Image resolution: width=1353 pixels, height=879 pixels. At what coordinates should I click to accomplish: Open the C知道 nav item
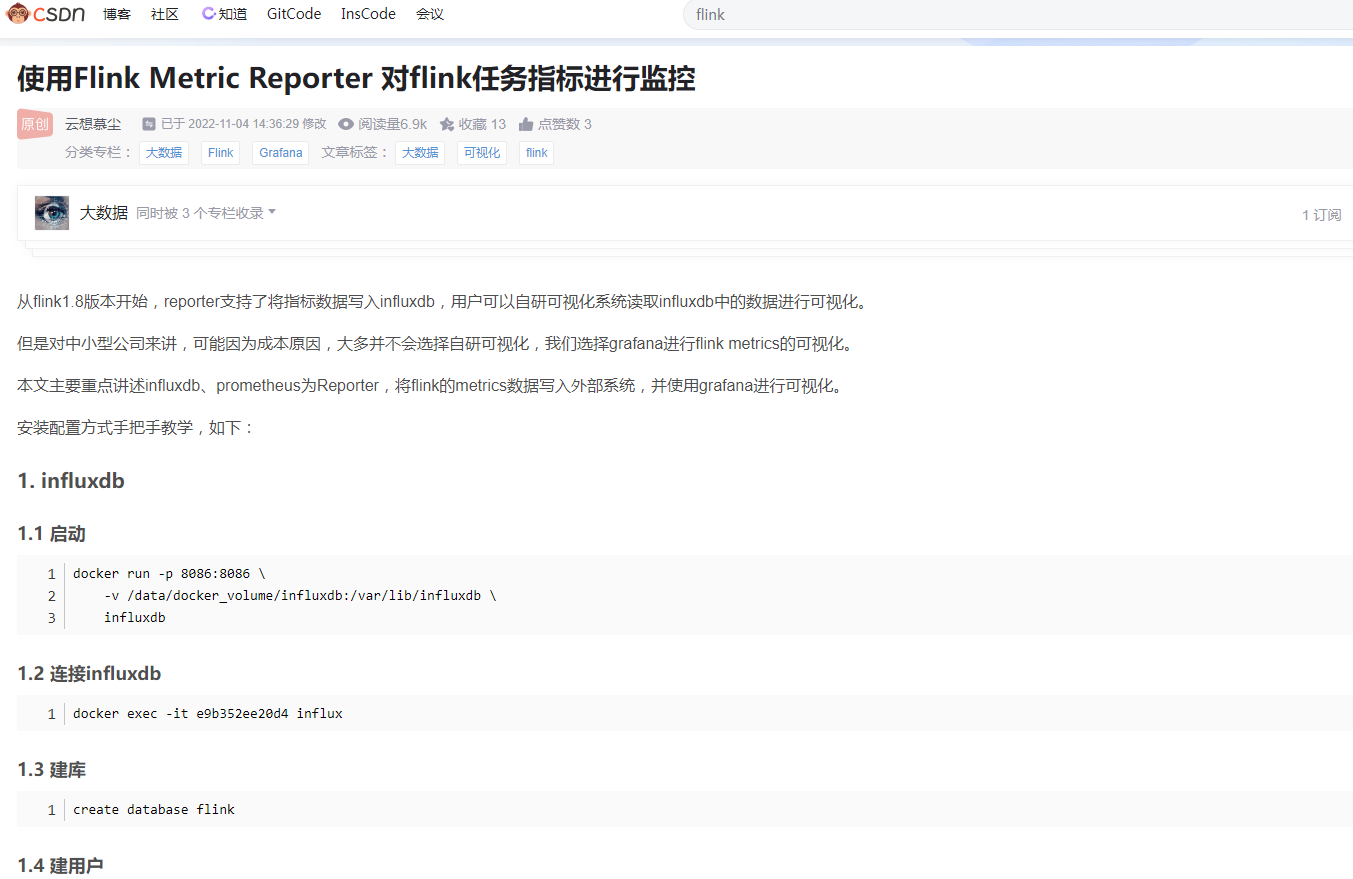(x=224, y=14)
